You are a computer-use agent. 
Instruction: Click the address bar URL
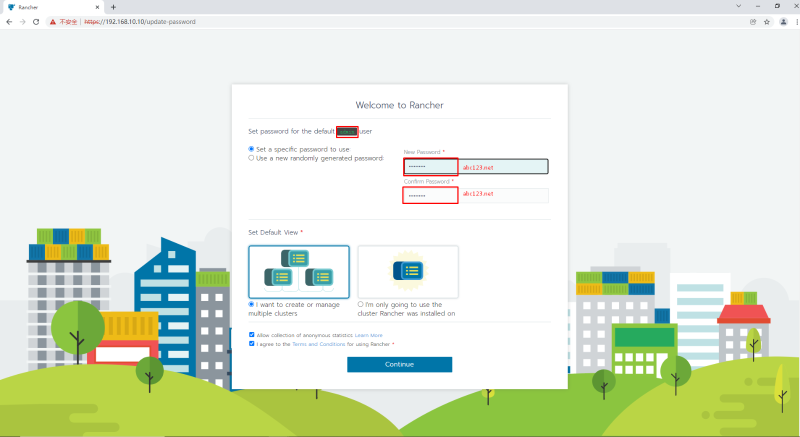(140, 22)
